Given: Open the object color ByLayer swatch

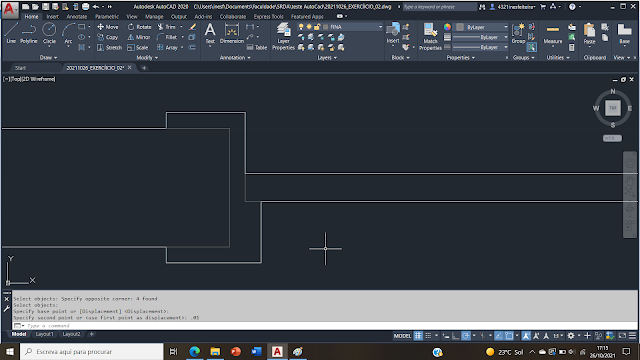Looking at the screenshot, I should [x=482, y=27].
